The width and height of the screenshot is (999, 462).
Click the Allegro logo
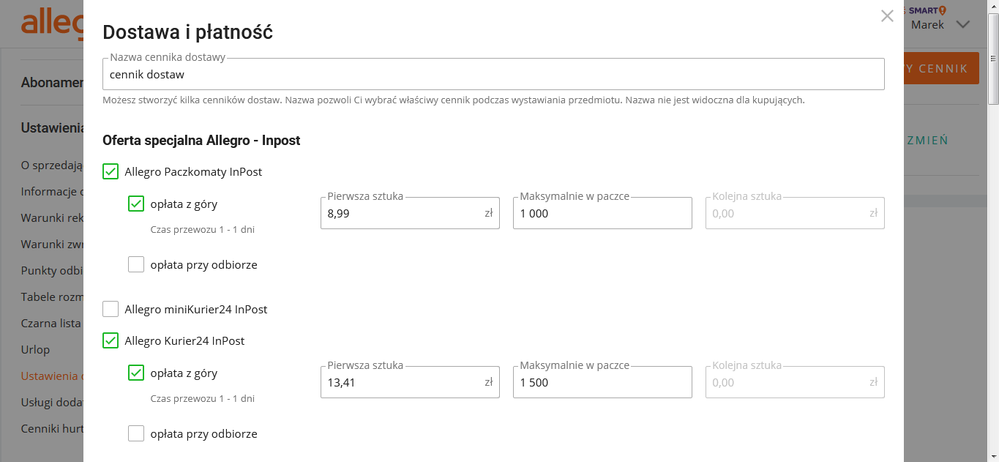click(x=50, y=23)
